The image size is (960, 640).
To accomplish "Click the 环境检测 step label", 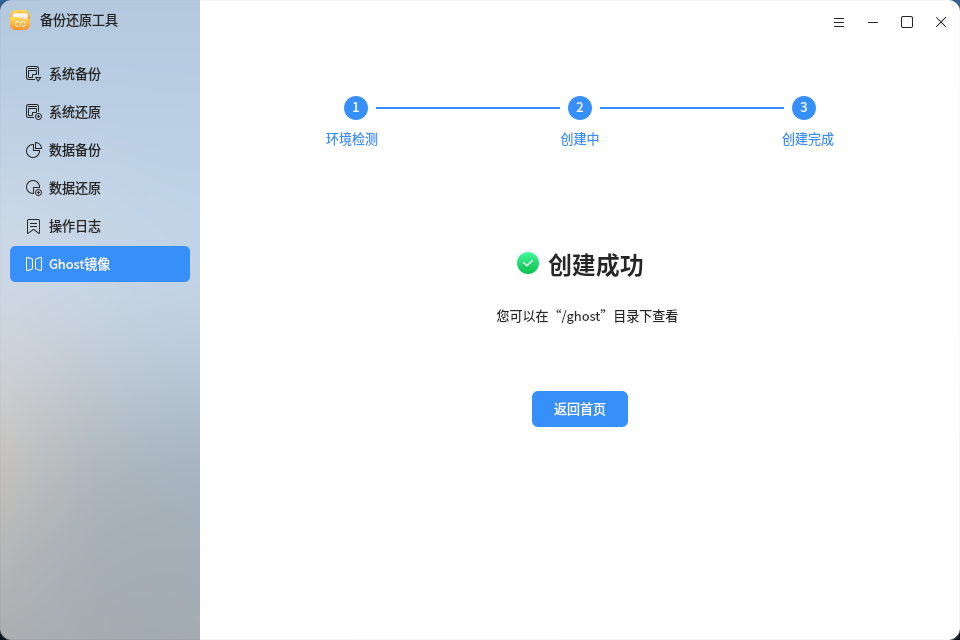I will click(352, 140).
